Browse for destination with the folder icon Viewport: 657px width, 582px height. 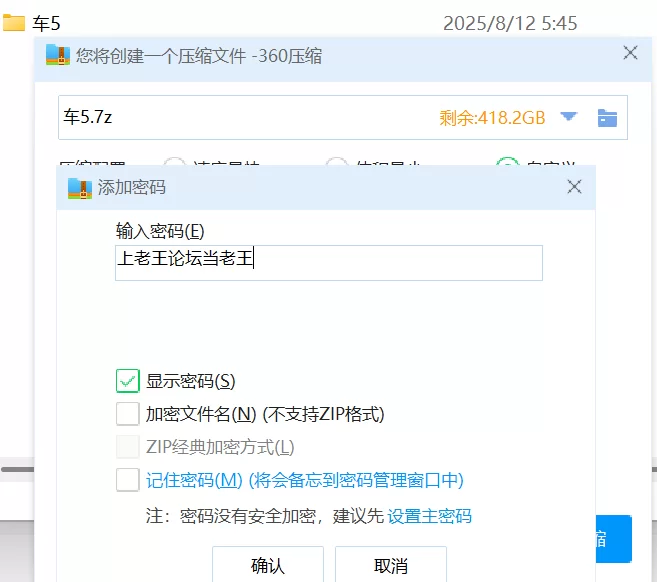[607, 118]
